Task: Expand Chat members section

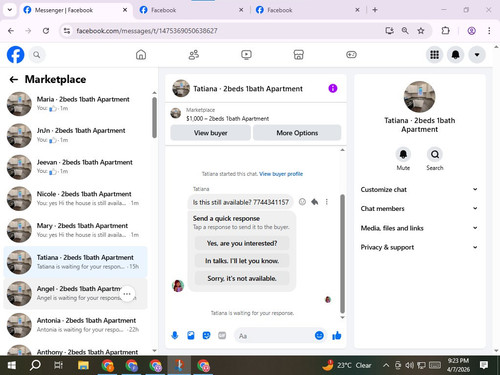Action: (x=419, y=209)
